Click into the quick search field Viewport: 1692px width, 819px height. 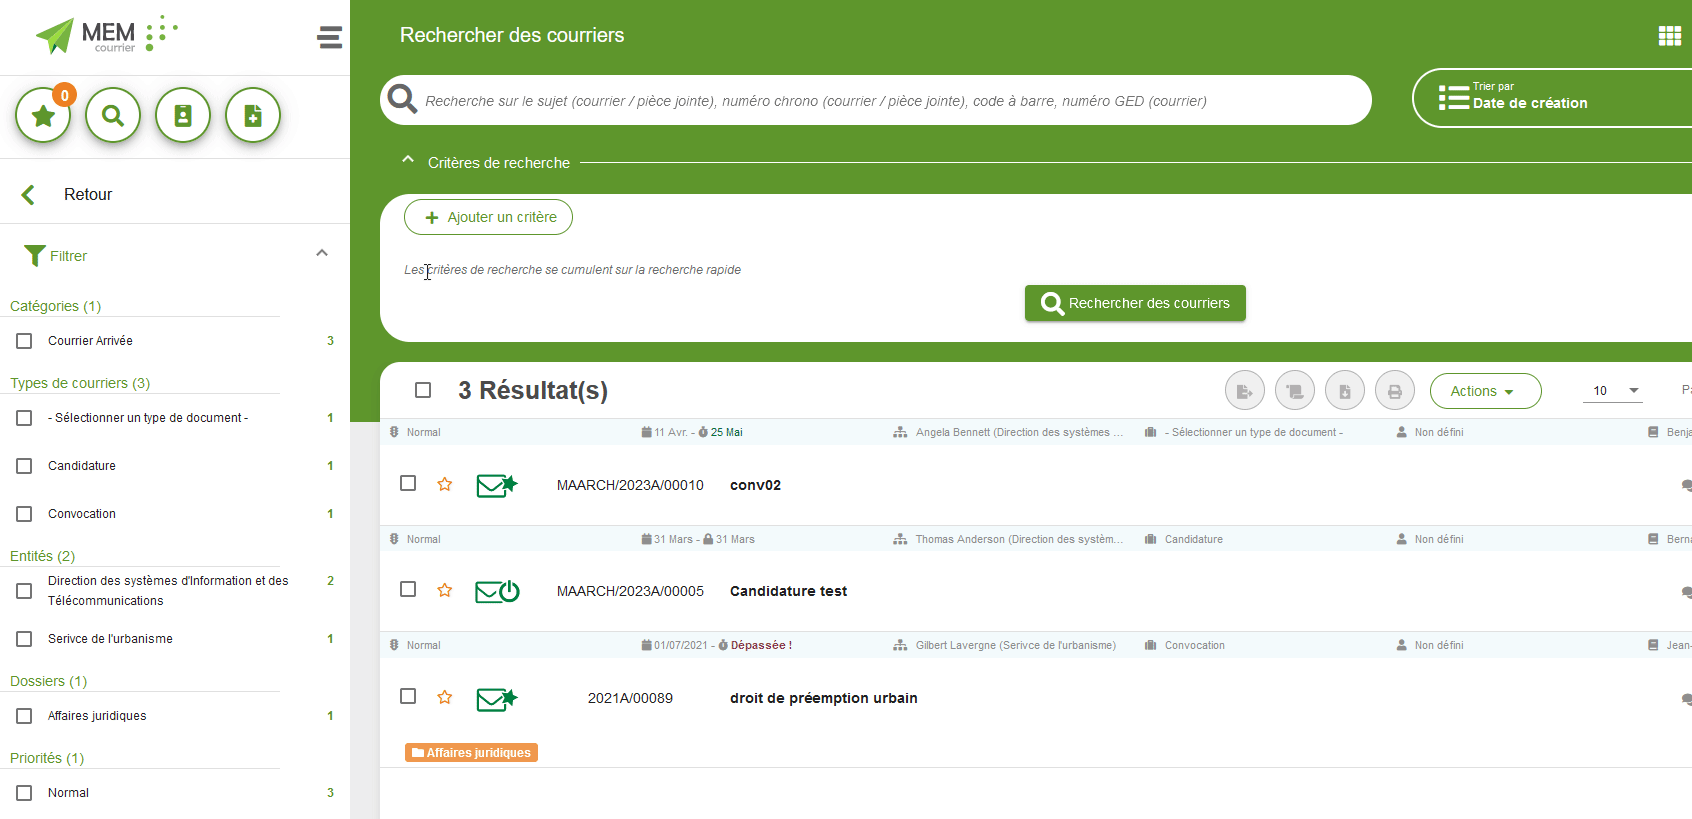coord(880,101)
